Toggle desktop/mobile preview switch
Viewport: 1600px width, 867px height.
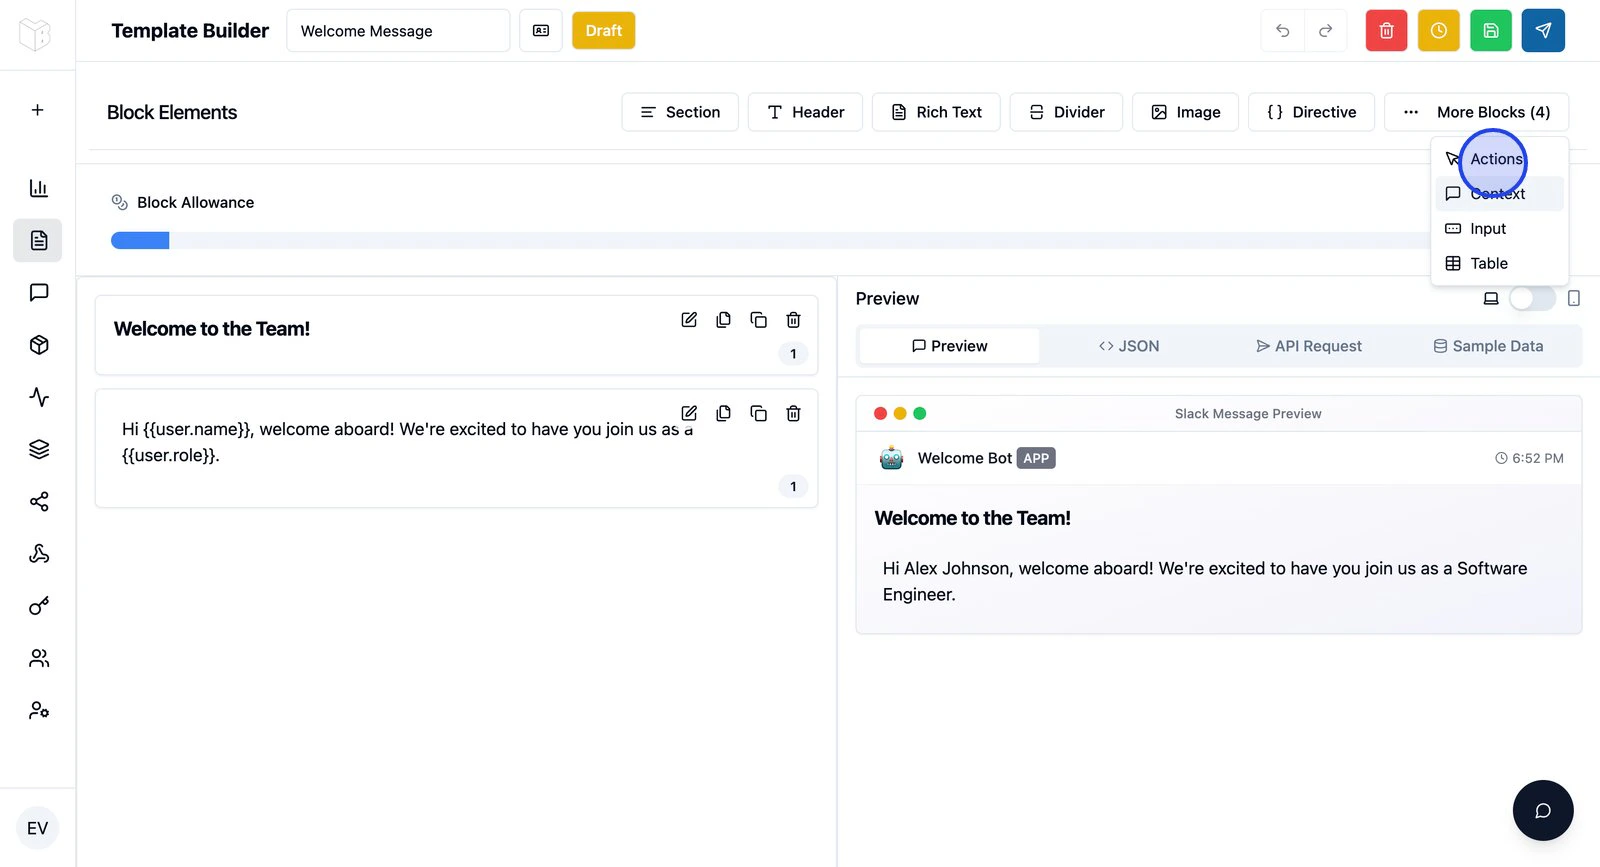coord(1532,298)
